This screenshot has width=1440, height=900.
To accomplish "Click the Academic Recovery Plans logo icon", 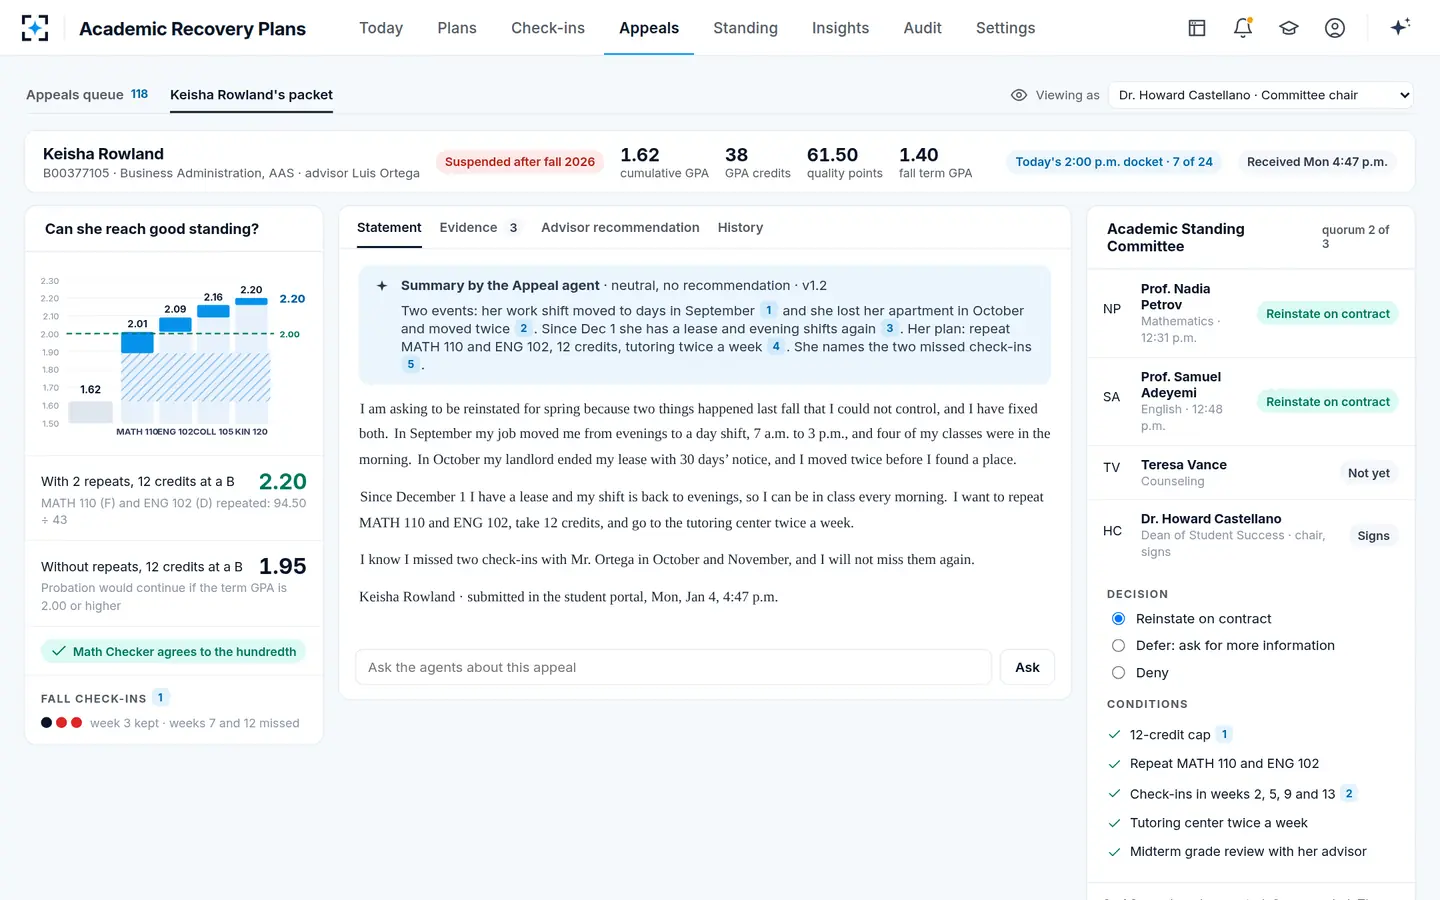I will click(35, 28).
